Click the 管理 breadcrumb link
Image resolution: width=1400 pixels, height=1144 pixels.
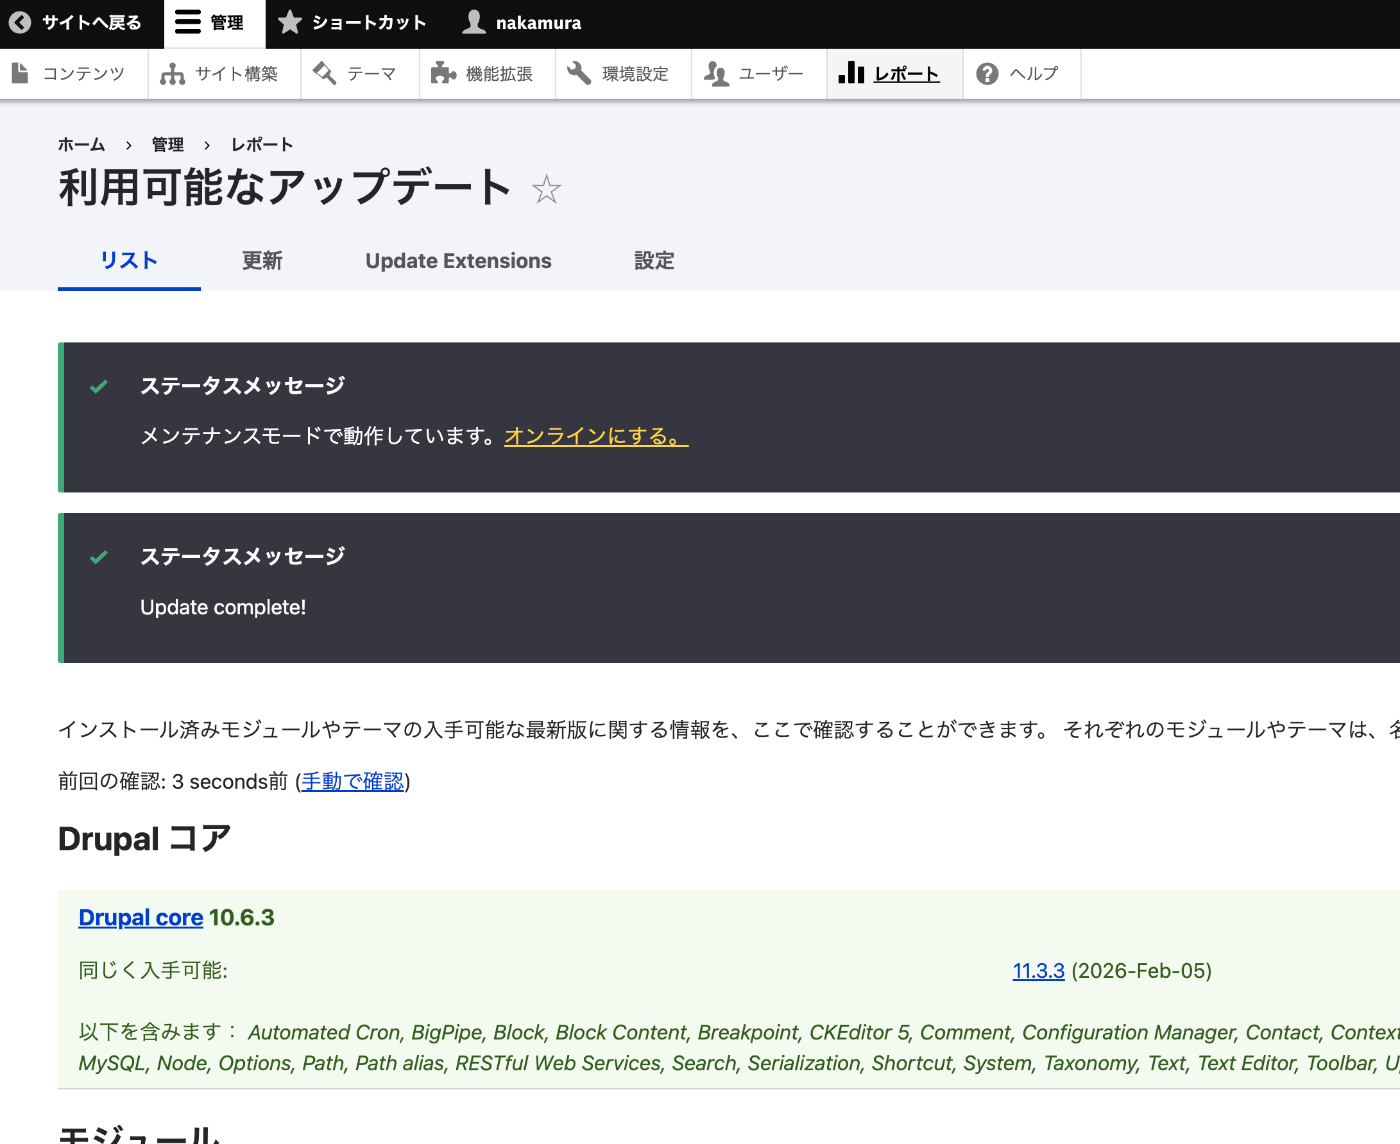pos(168,145)
